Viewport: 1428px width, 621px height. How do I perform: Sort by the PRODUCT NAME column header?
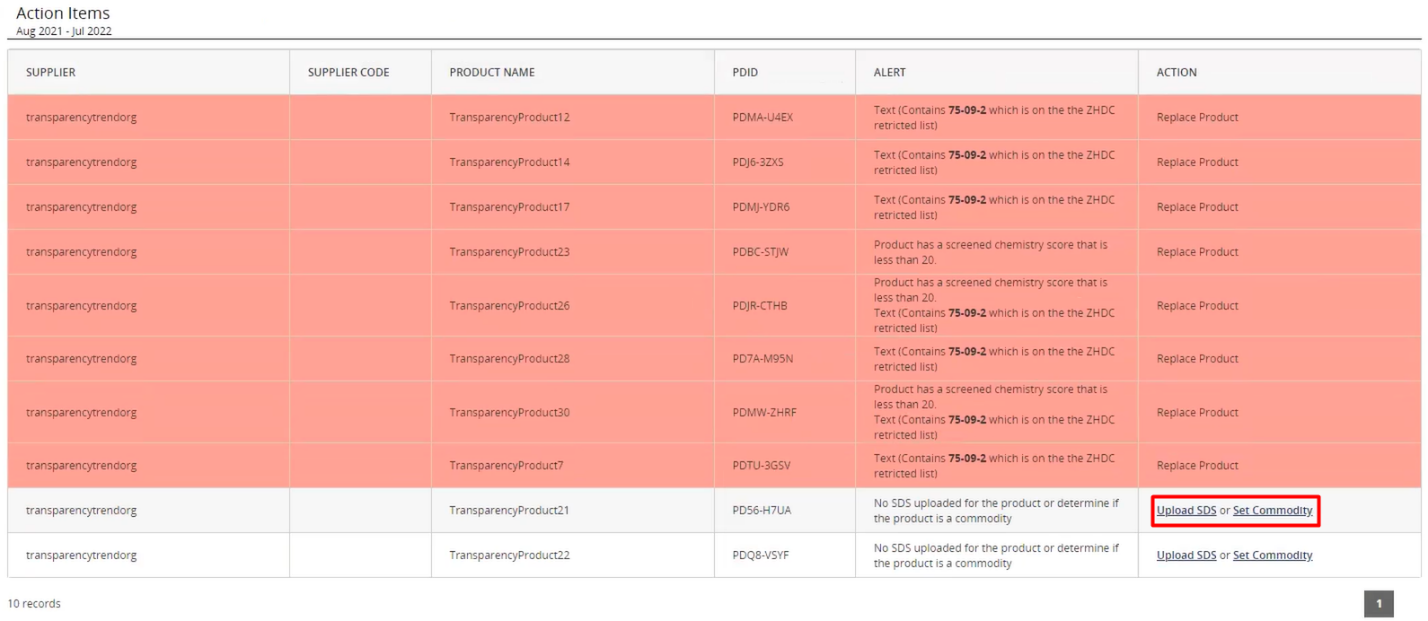(492, 72)
